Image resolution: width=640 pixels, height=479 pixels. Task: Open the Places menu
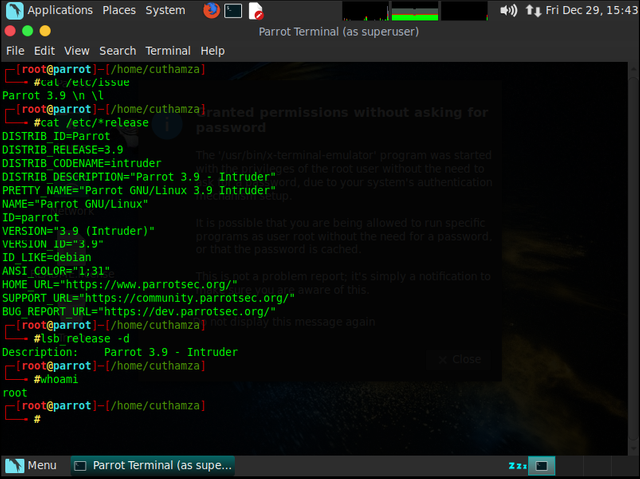point(119,10)
